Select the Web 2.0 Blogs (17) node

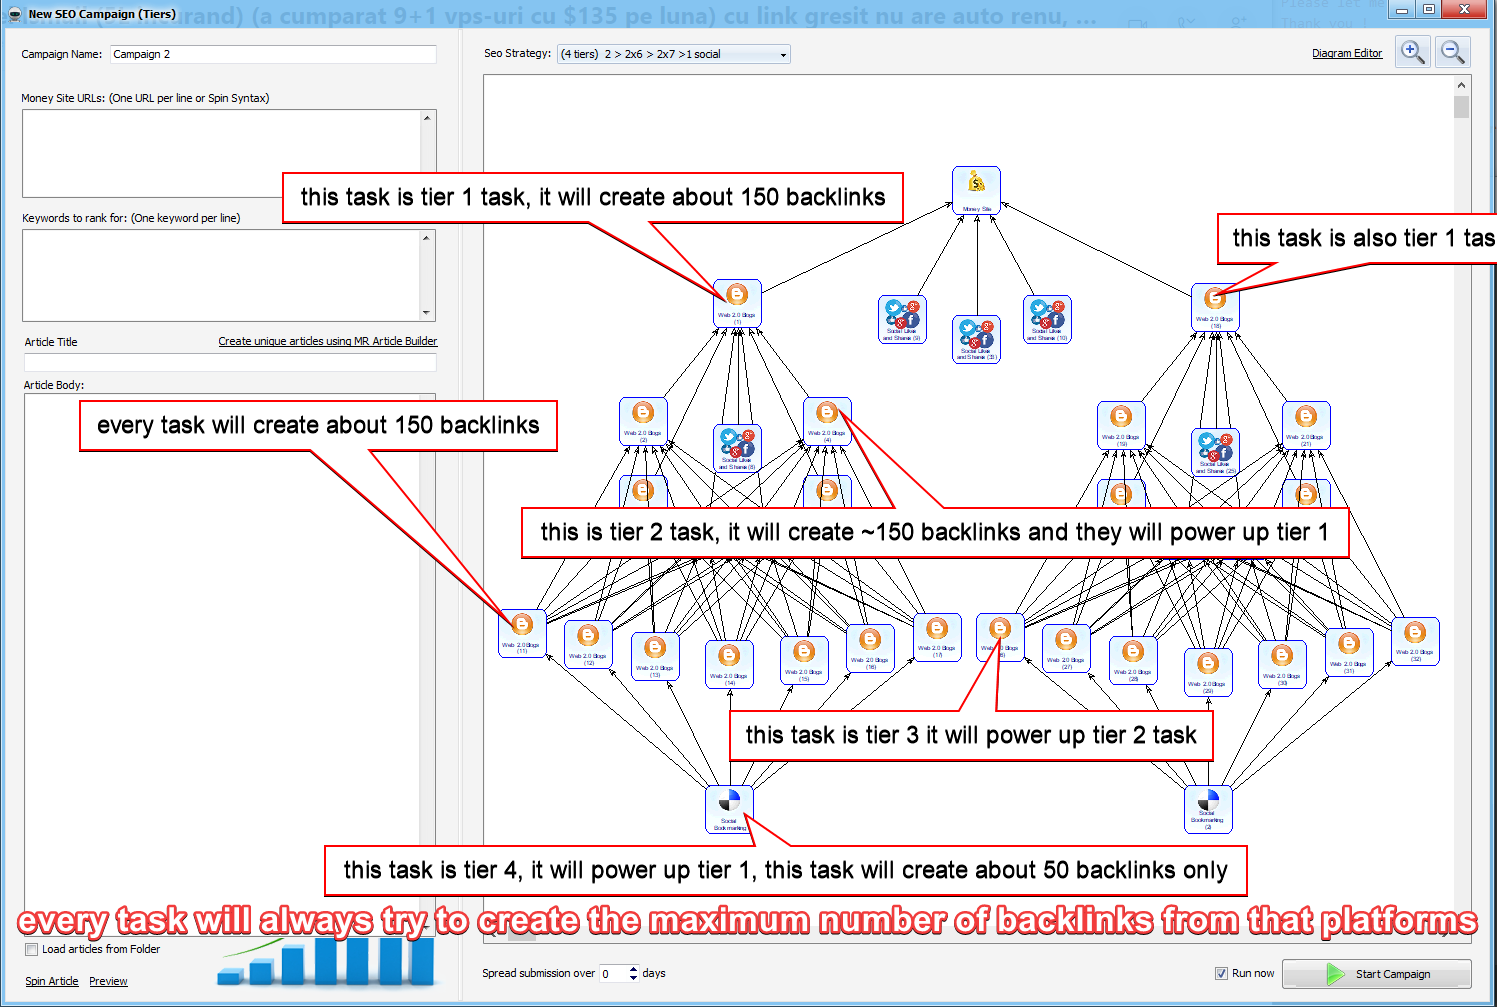[937, 638]
